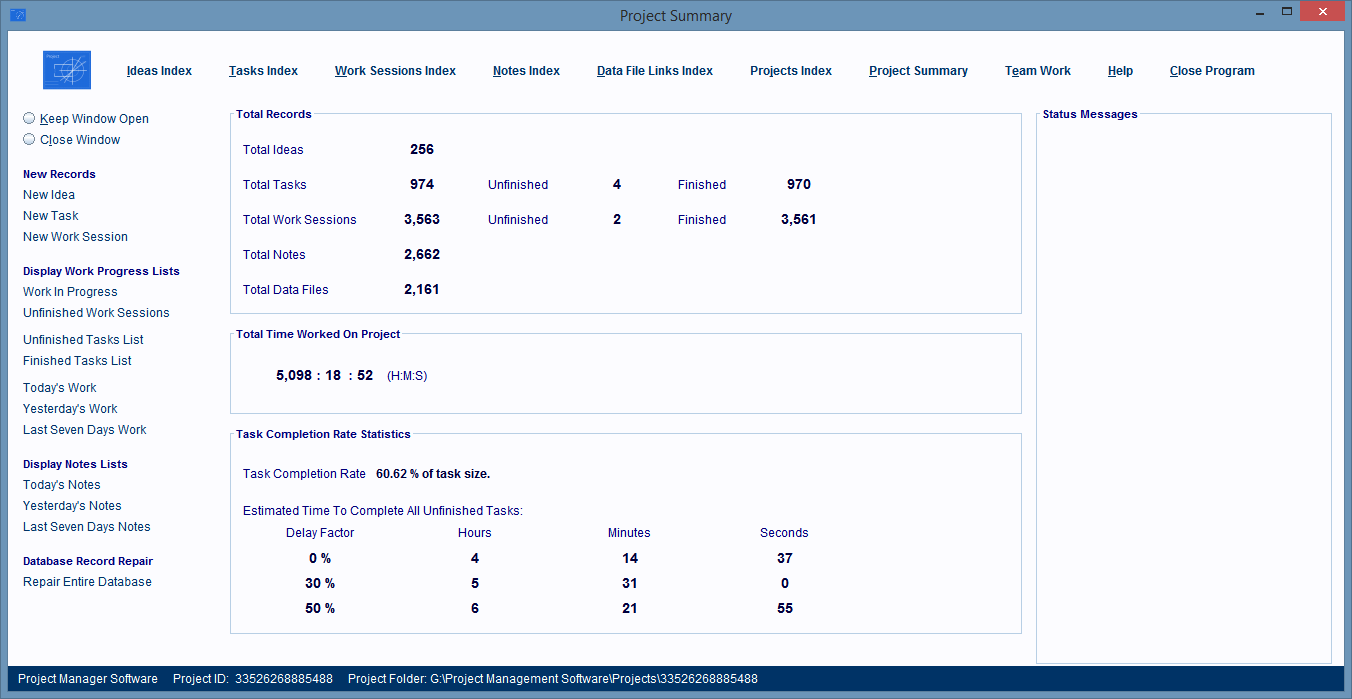Open the Unfinished Tasks List
Screen dimensions: 1352x699
point(83,340)
